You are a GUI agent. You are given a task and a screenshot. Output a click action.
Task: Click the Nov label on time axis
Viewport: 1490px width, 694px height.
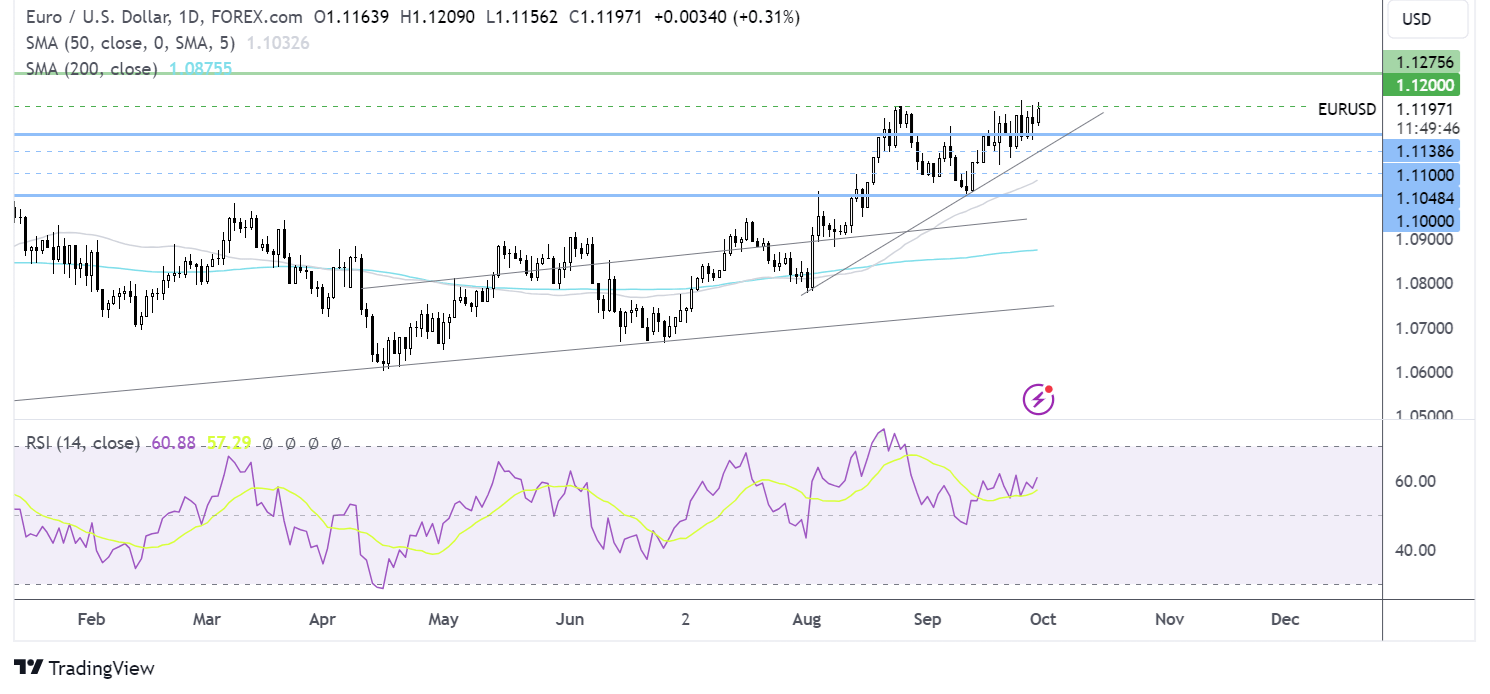coord(1169,619)
